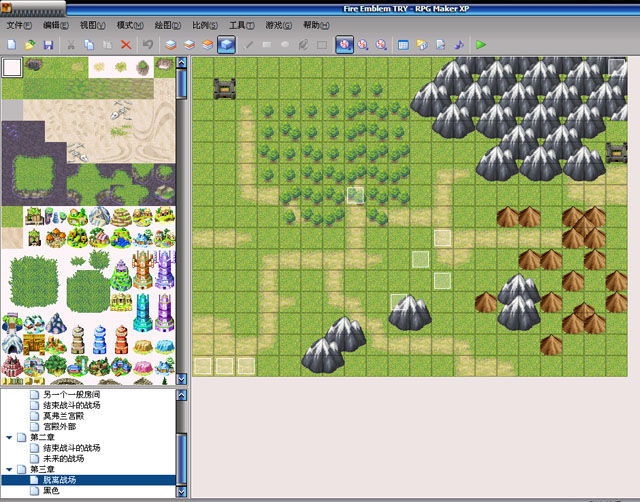The height and width of the screenshot is (502, 640).
Task: Open the 绘图(D) menu
Action: [x=168, y=25]
